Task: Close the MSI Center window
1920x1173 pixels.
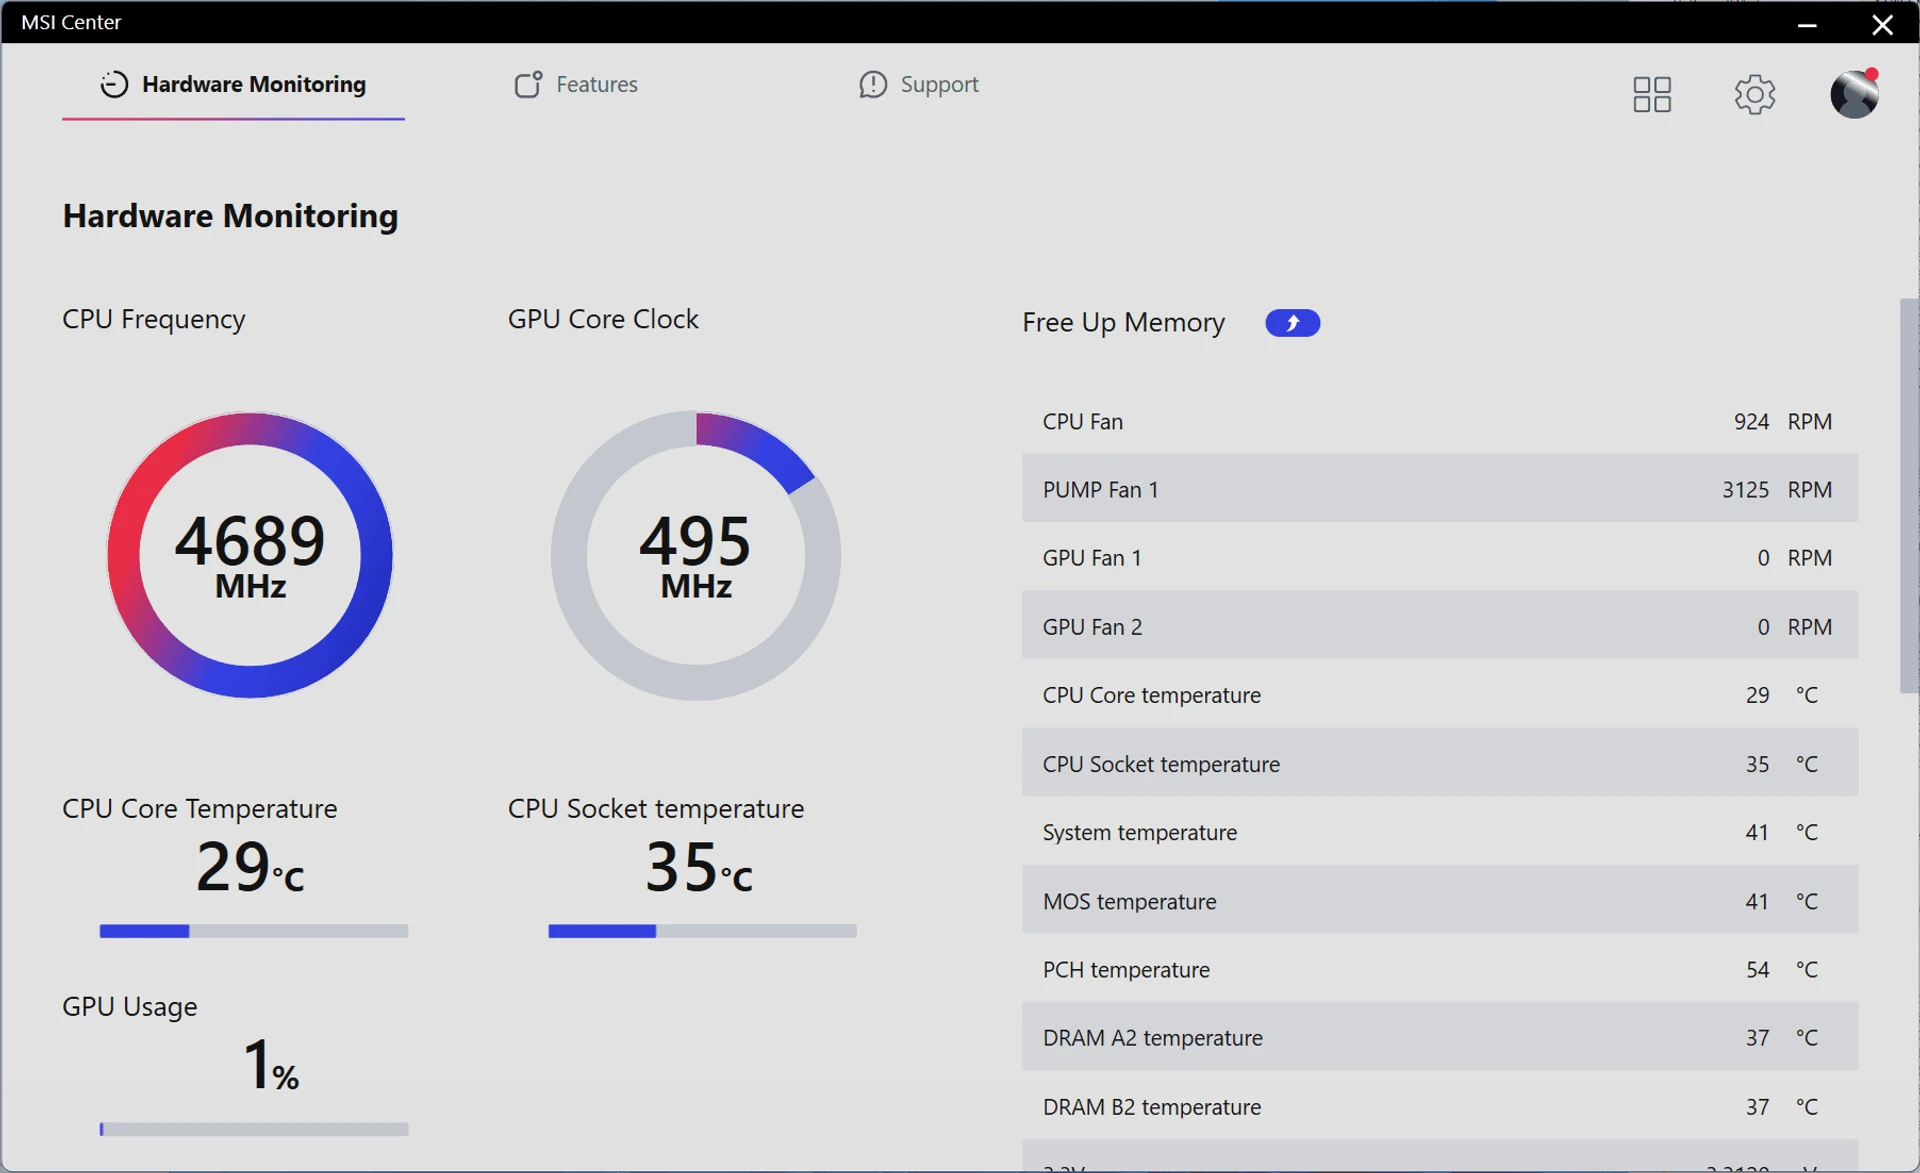Action: [x=1882, y=24]
